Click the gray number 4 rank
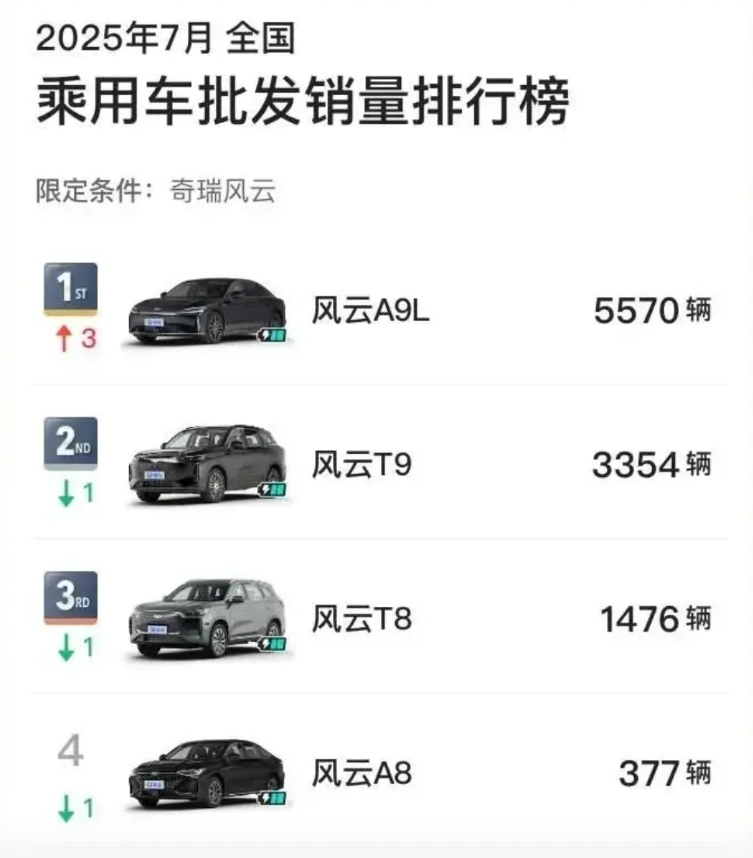This screenshot has width=753, height=858. [x=69, y=752]
